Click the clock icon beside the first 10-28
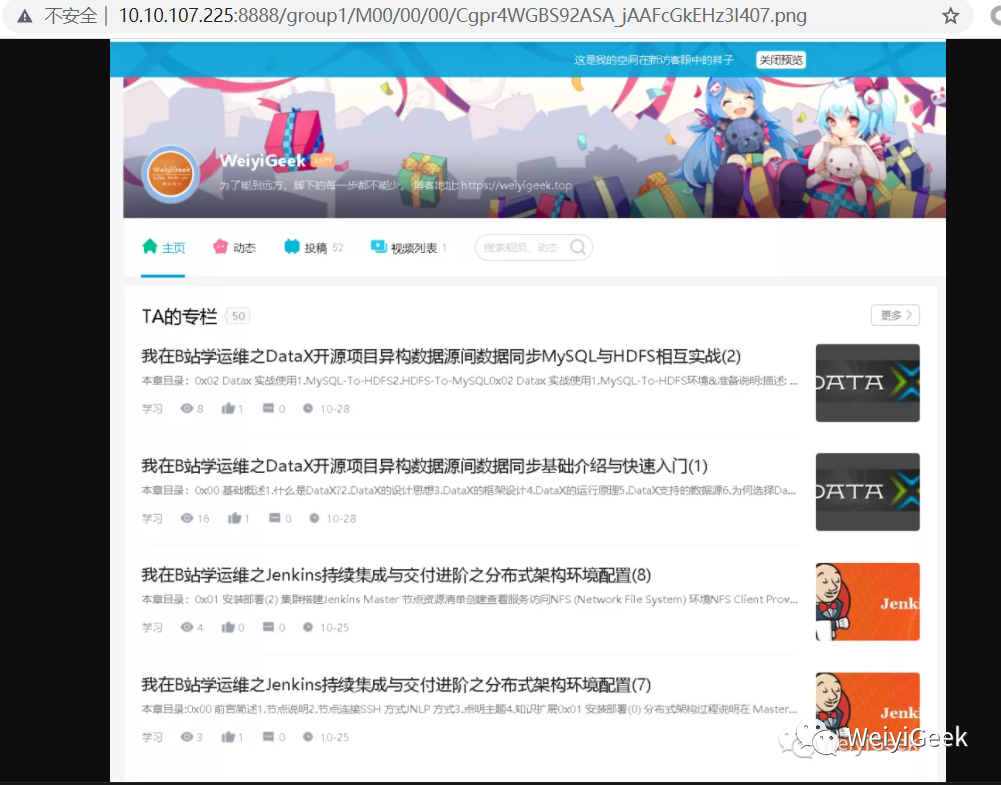Image resolution: width=1001 pixels, height=785 pixels. pos(308,408)
